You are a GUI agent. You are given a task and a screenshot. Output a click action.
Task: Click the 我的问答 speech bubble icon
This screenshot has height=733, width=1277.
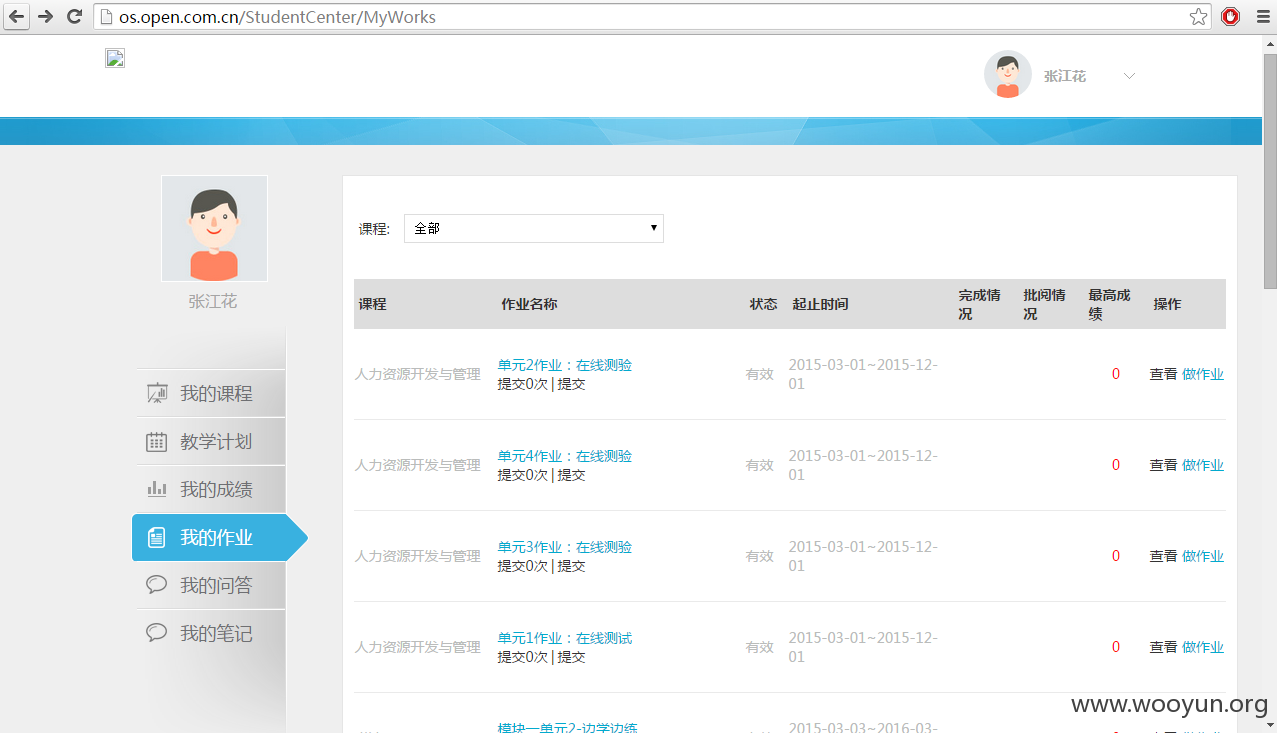(157, 585)
